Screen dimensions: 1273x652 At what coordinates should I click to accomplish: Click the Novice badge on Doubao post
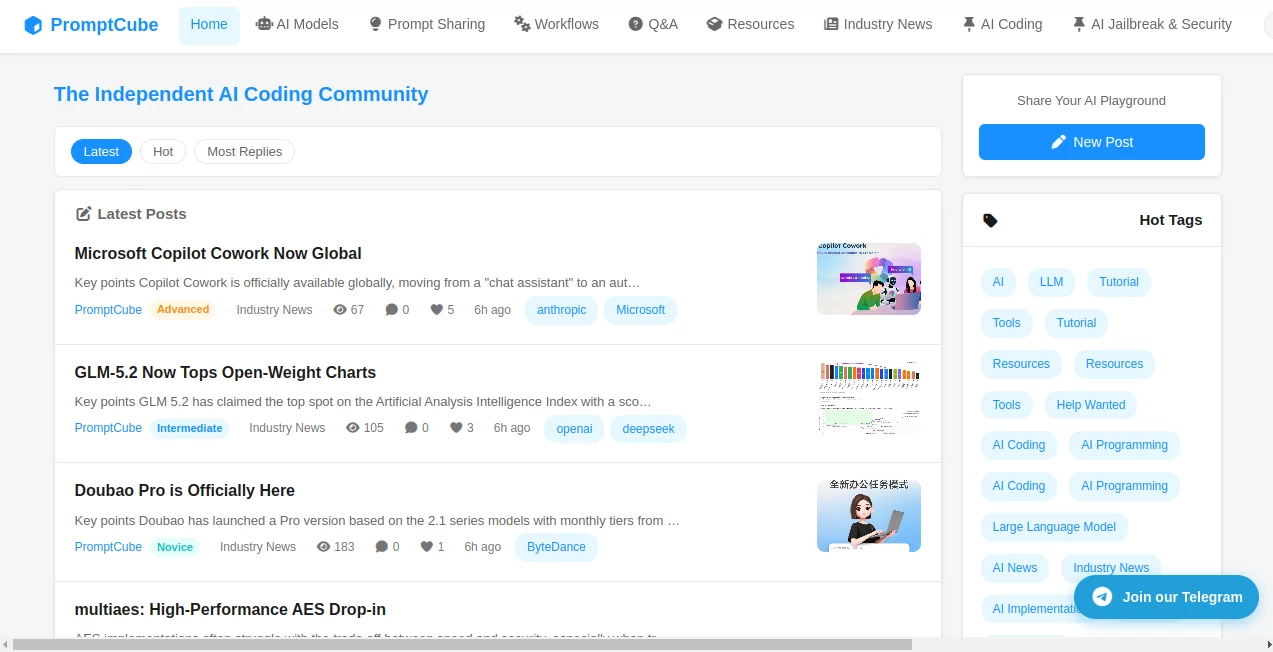175,547
